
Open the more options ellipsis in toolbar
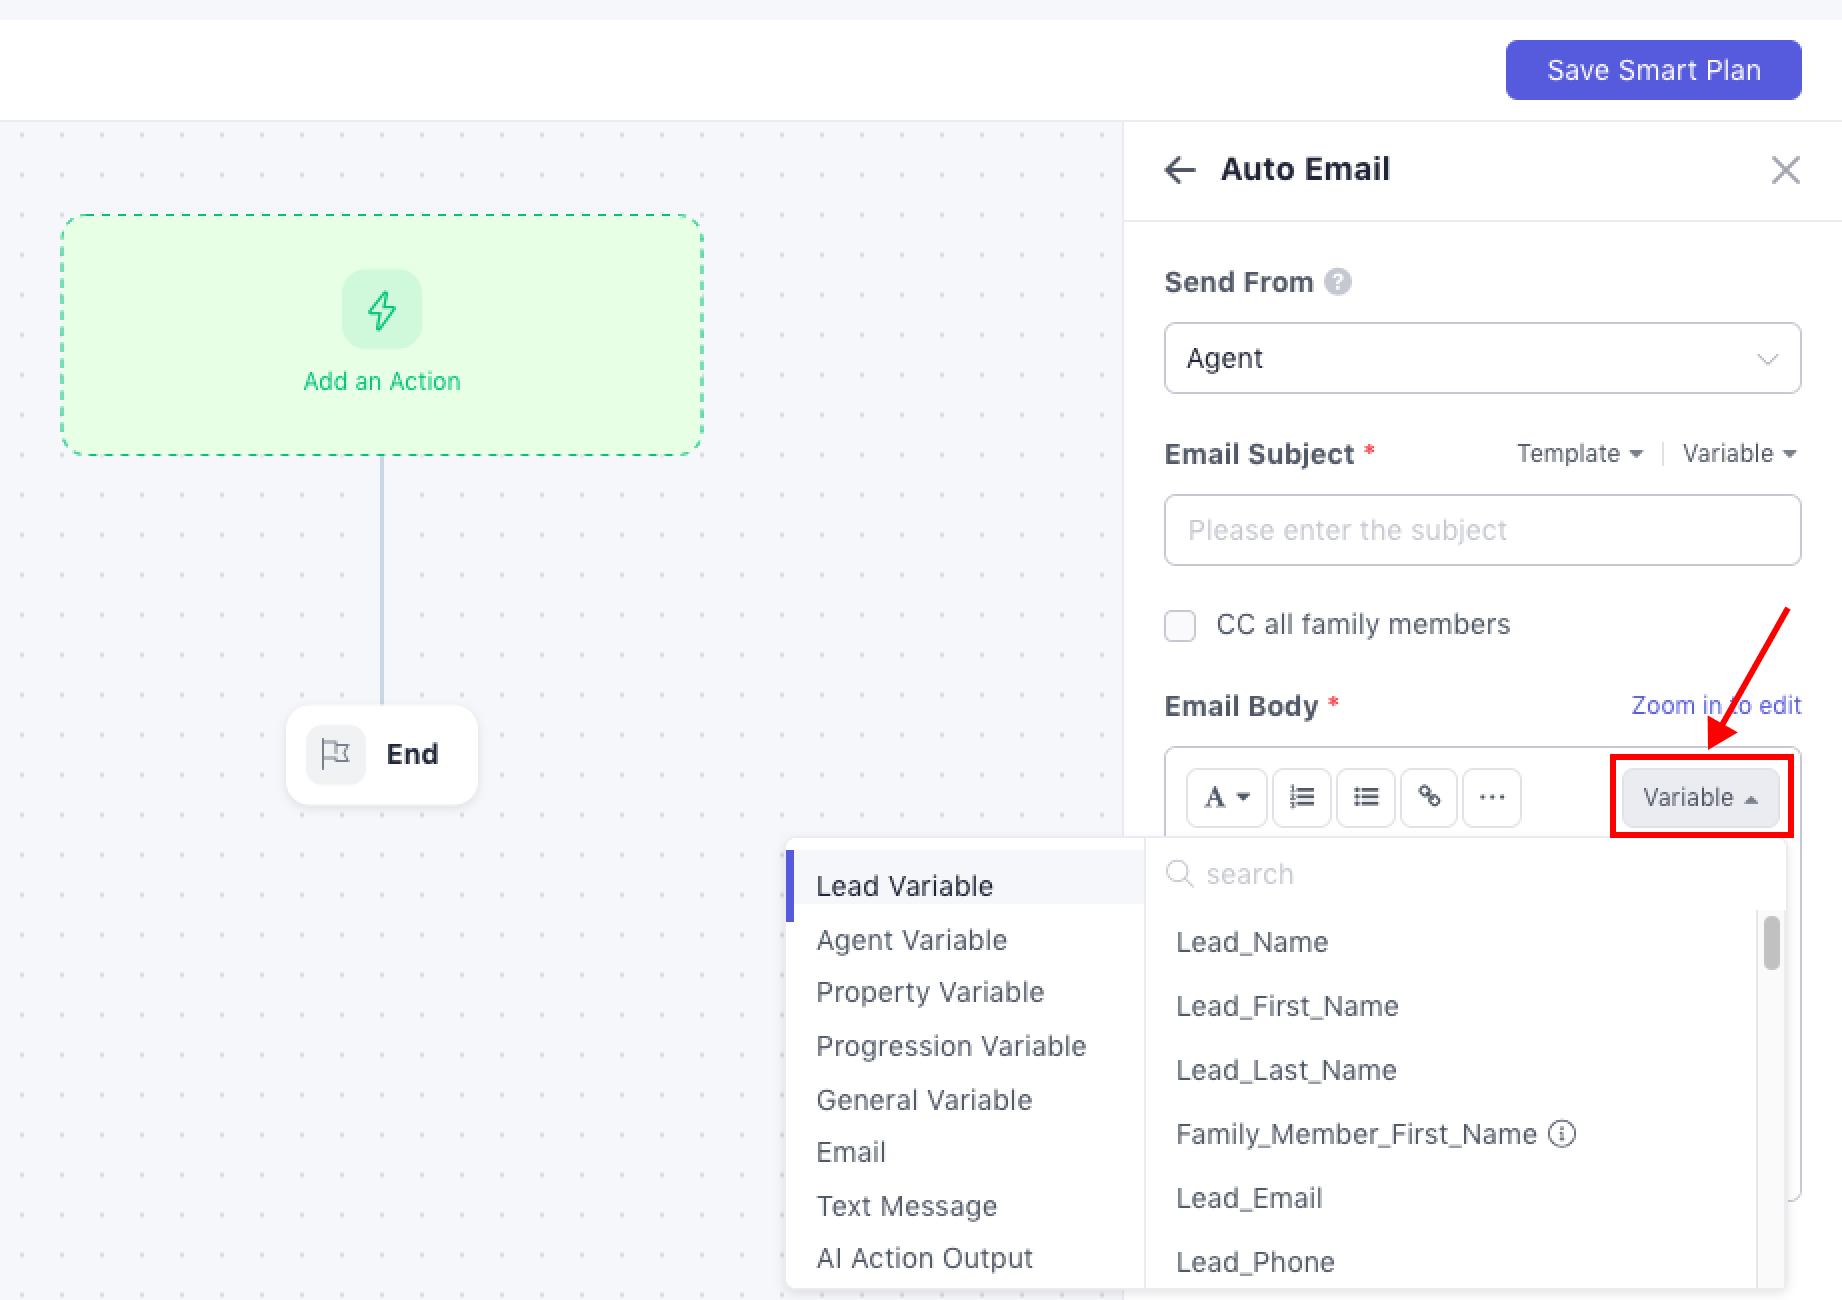tap(1491, 797)
